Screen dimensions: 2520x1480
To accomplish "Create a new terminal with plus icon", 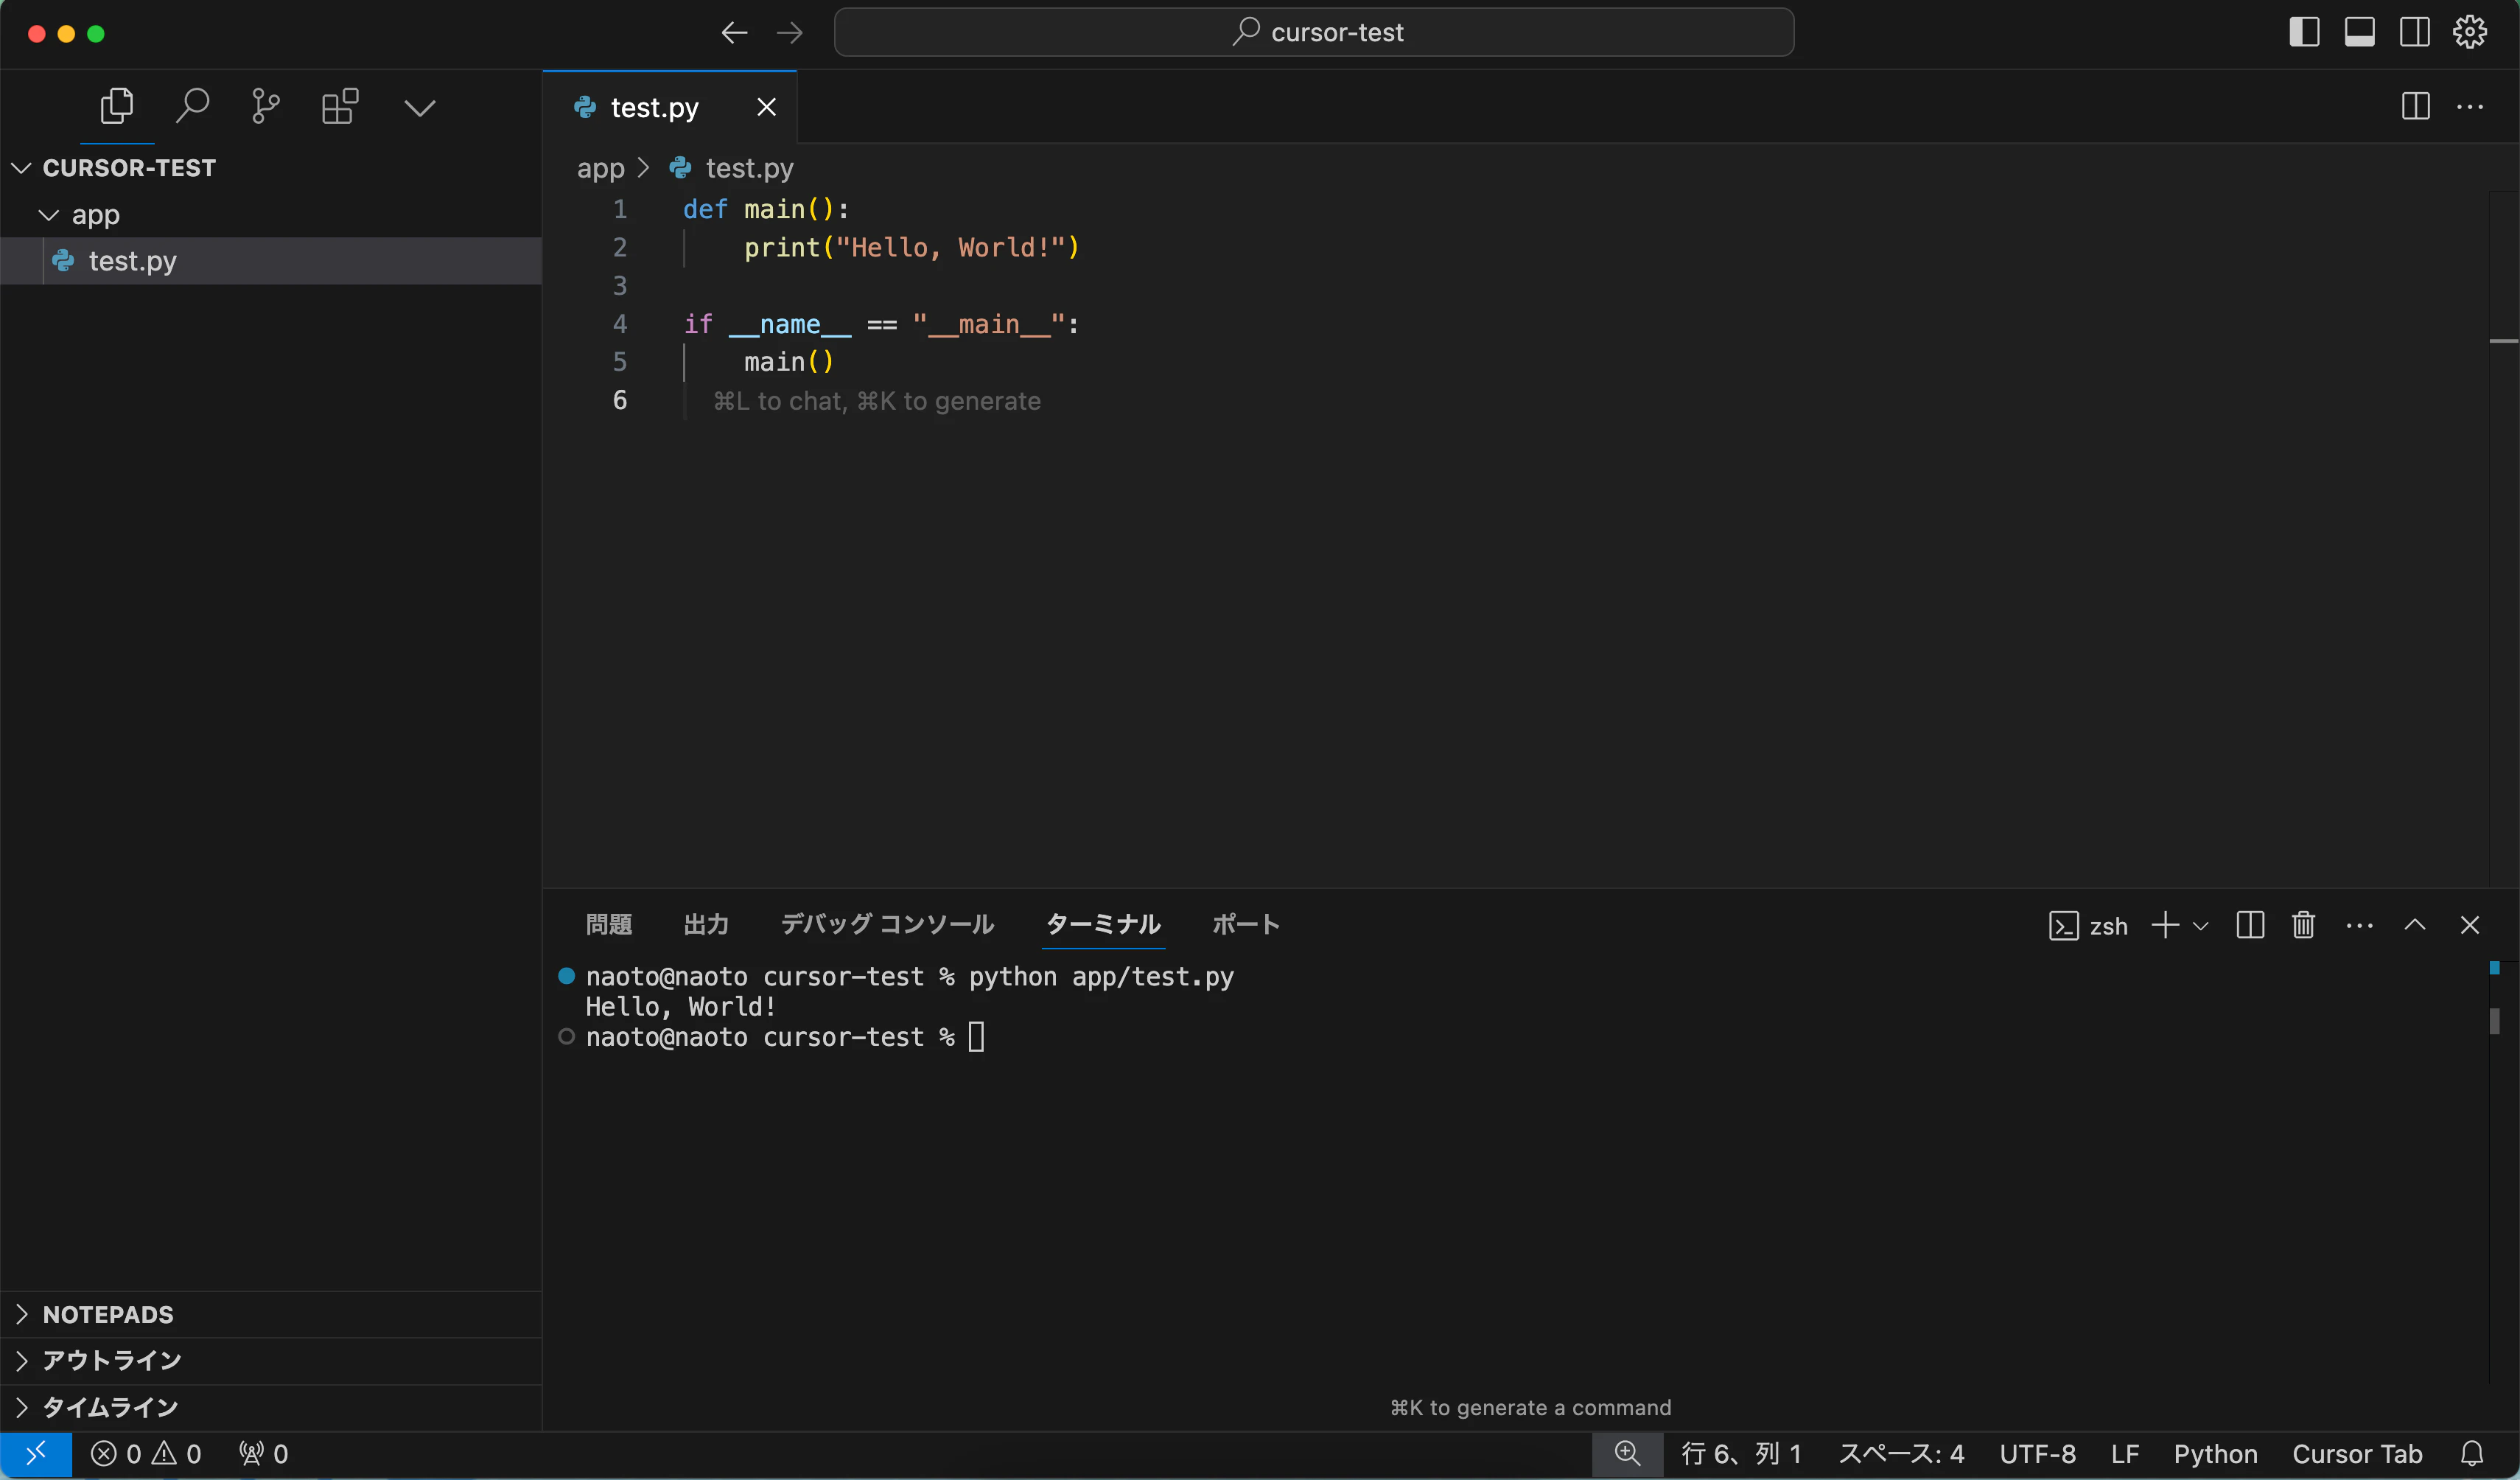I will coord(2165,925).
